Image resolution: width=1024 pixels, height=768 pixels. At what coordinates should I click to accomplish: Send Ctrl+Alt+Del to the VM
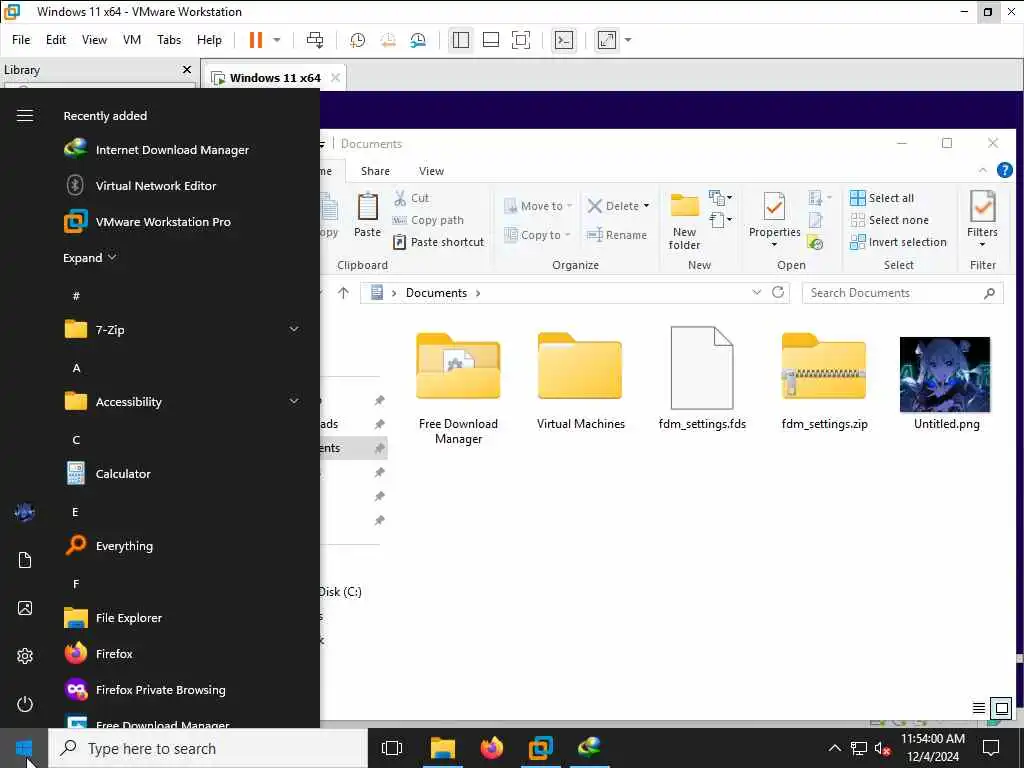point(315,40)
